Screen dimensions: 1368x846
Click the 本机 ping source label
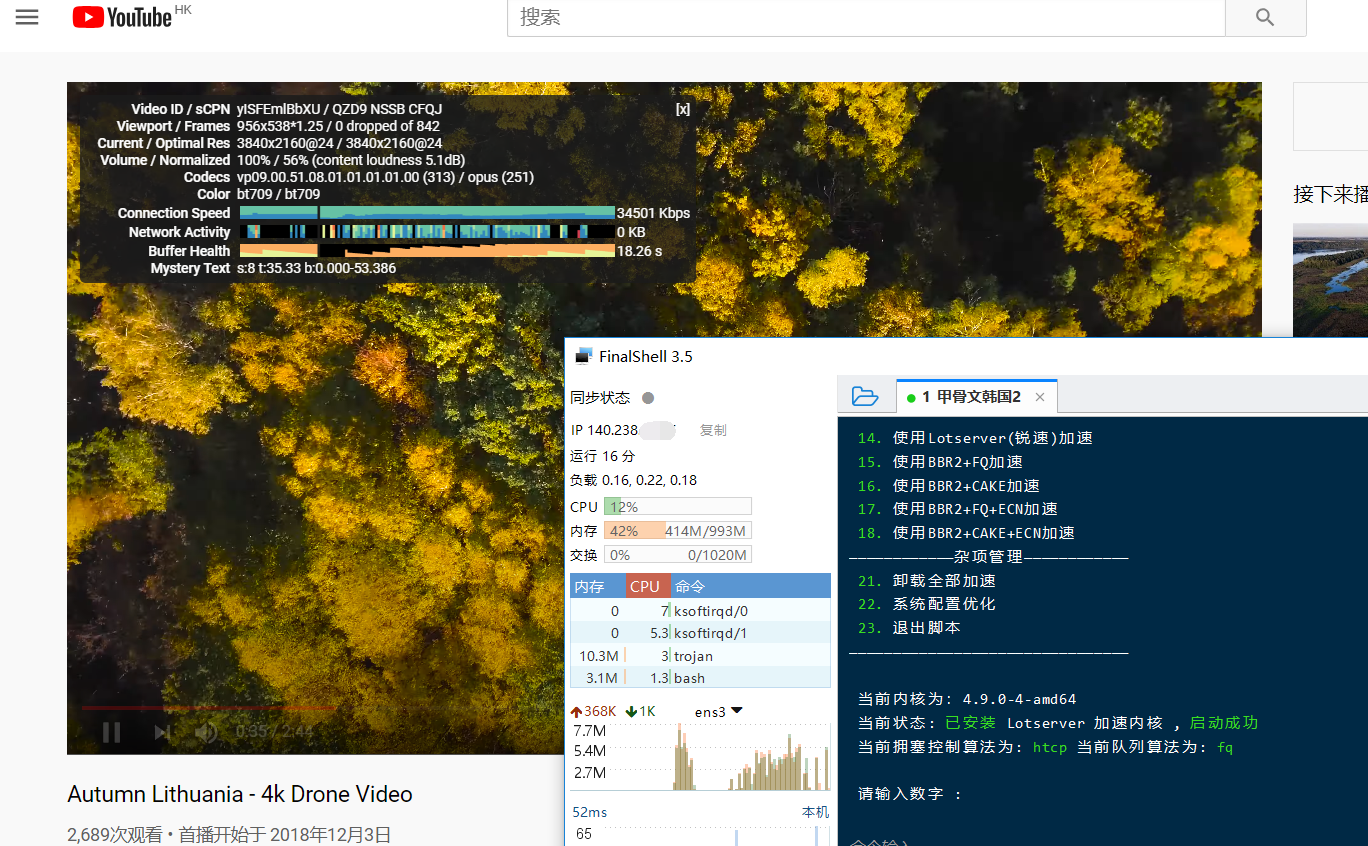pos(815,812)
